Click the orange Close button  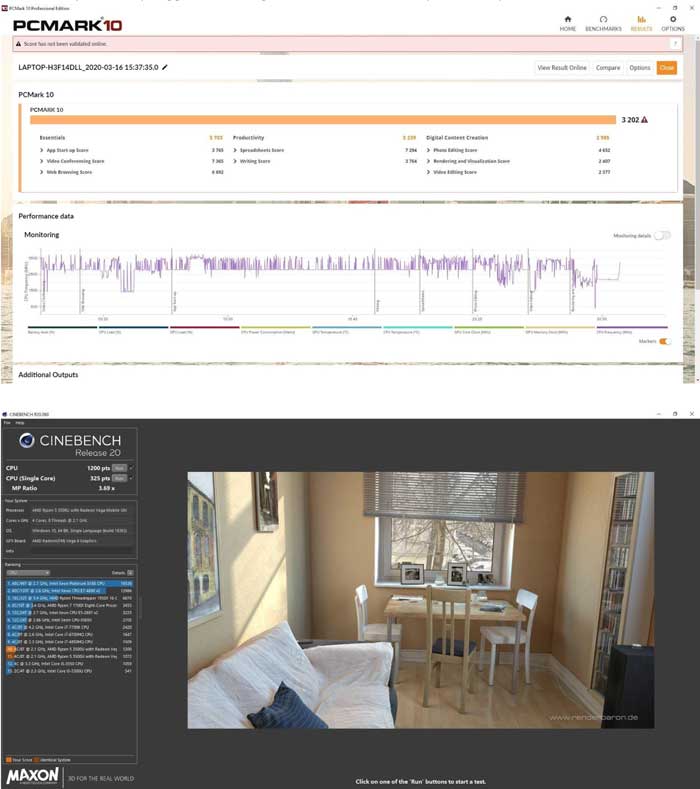(x=667, y=67)
